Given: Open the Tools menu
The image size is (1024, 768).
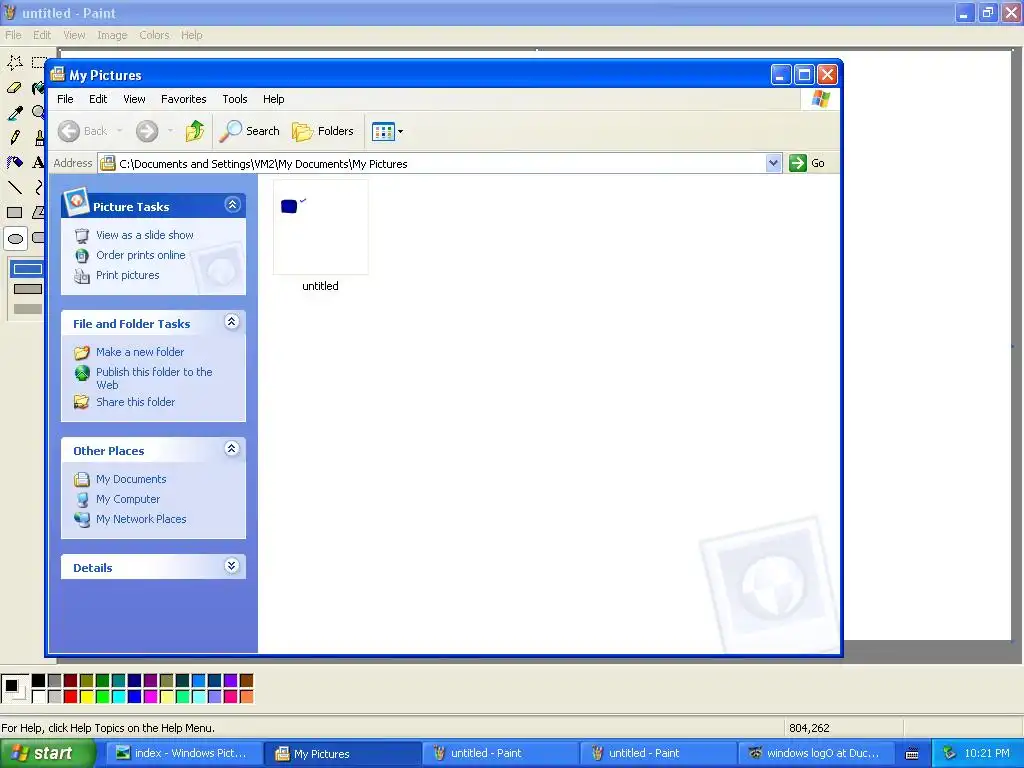Looking at the screenshot, I should [234, 99].
